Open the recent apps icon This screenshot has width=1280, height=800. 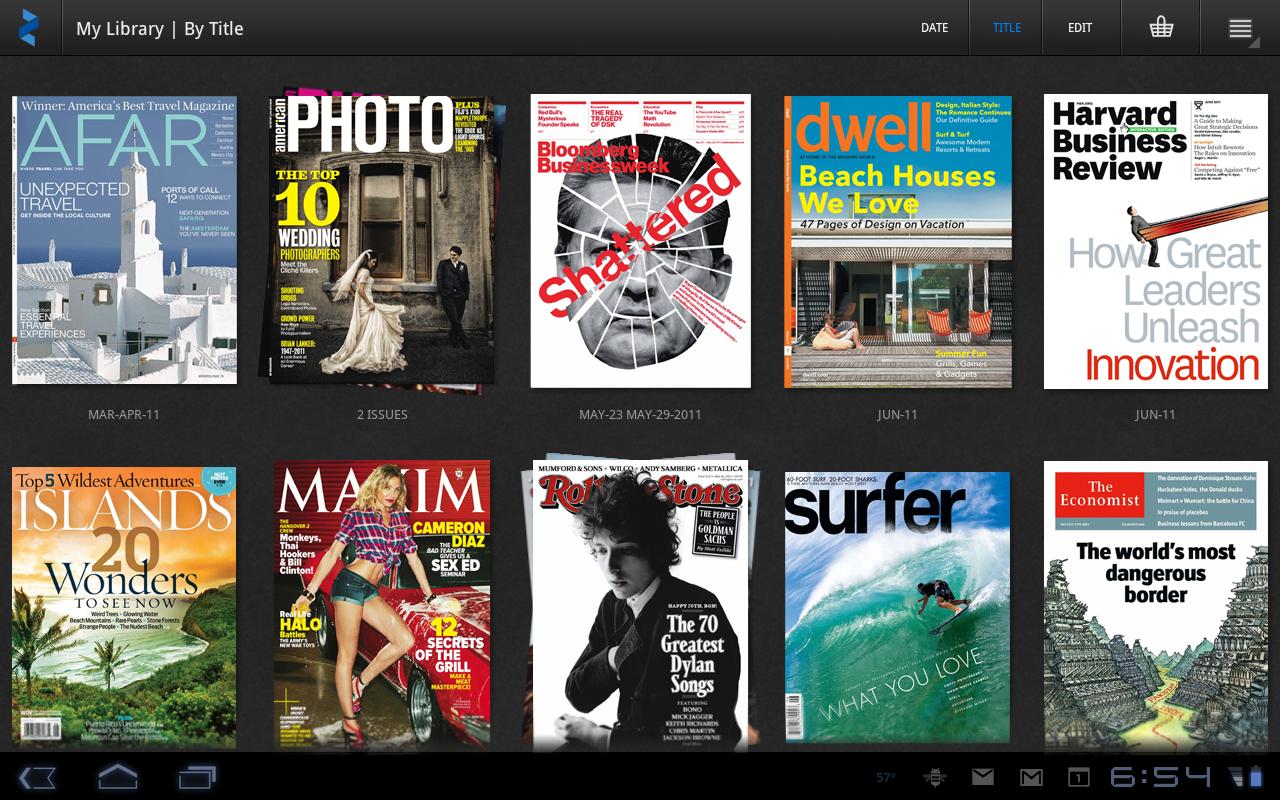point(196,776)
